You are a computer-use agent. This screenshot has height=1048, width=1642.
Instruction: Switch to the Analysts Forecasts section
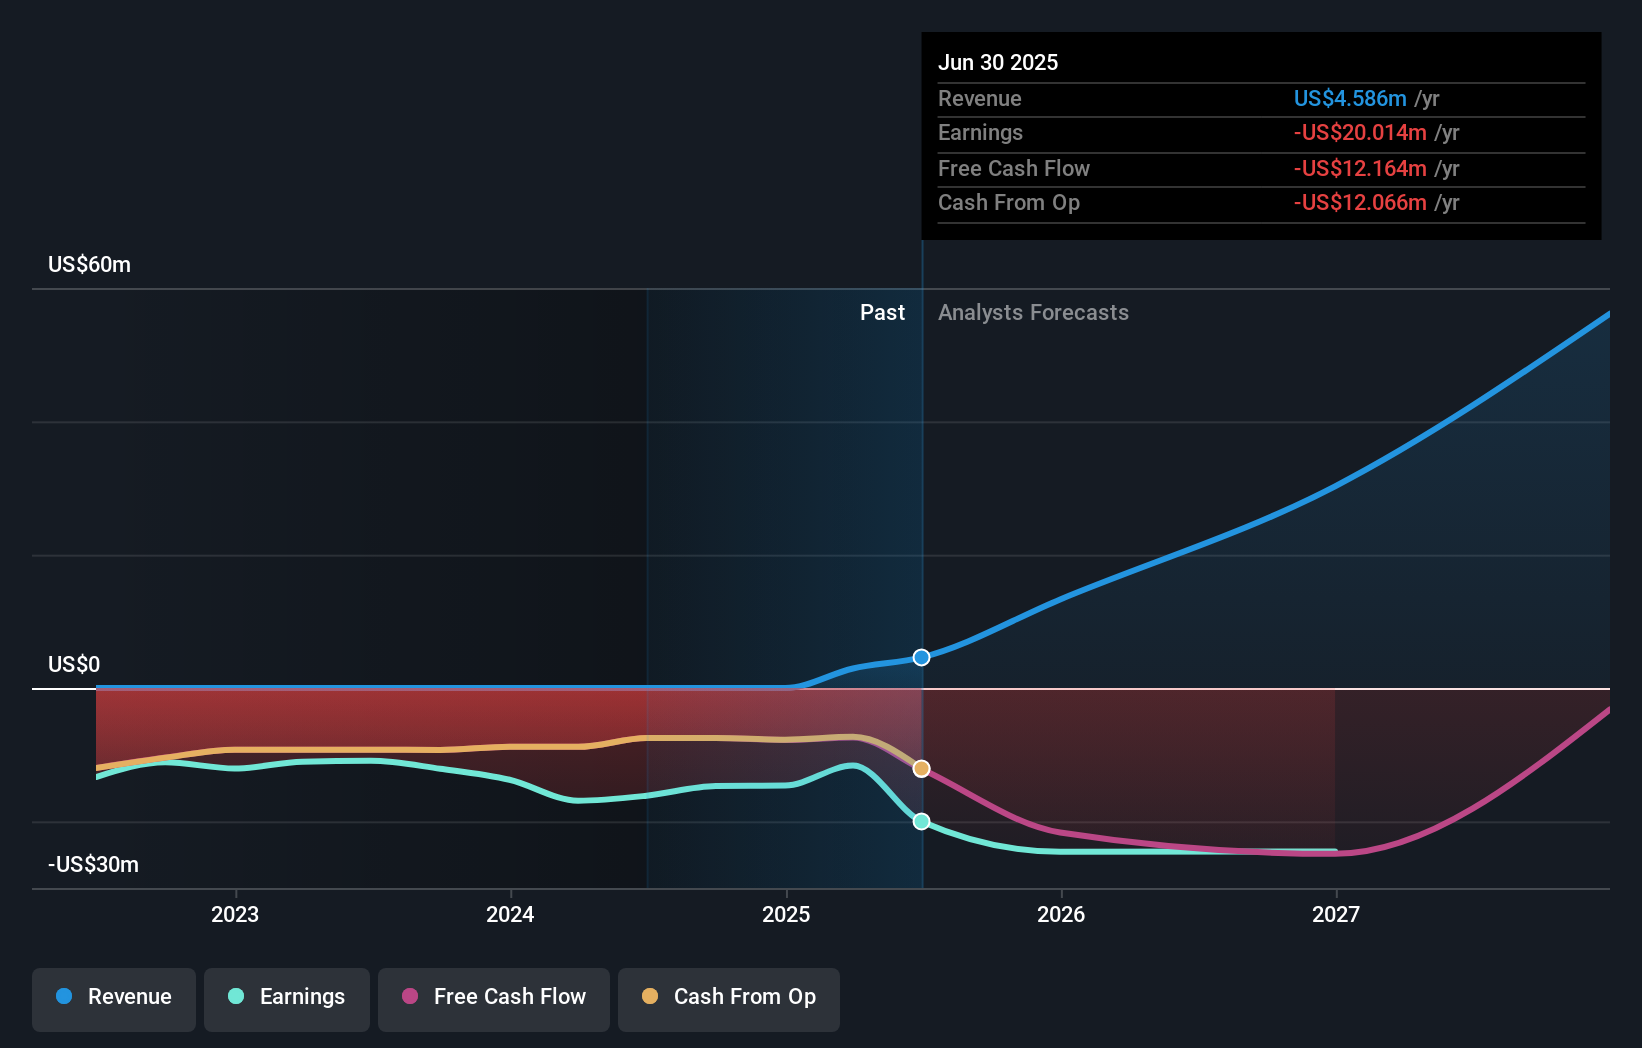(1033, 312)
